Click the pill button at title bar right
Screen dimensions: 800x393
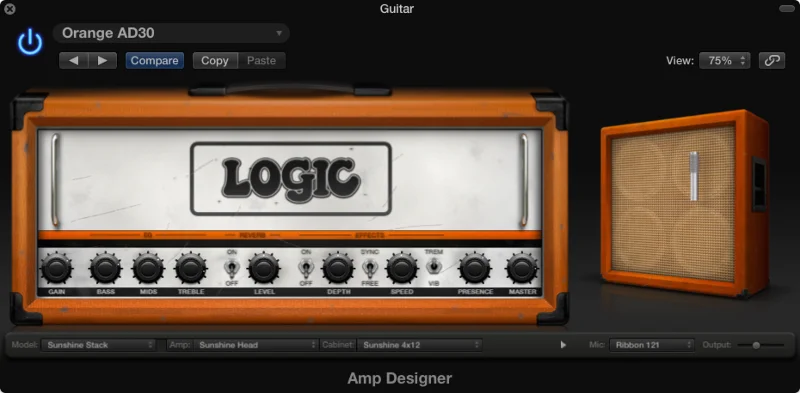tap(786, 9)
